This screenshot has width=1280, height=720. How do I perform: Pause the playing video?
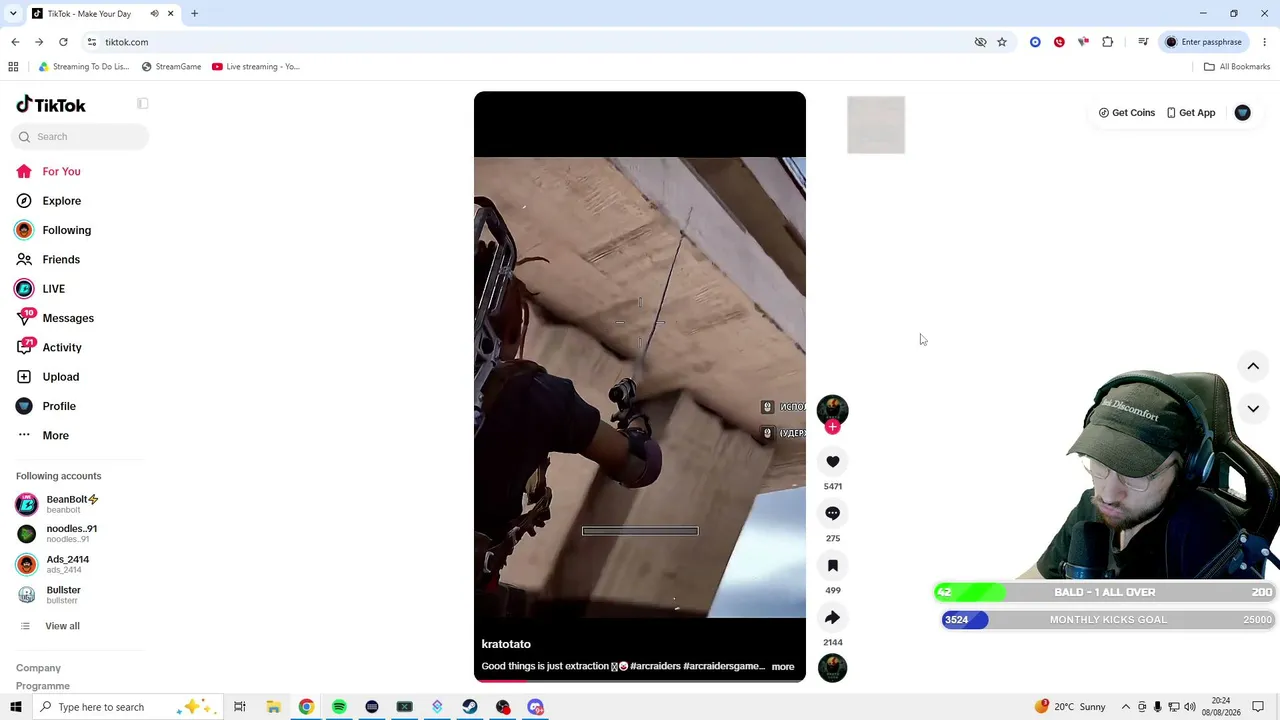640,387
